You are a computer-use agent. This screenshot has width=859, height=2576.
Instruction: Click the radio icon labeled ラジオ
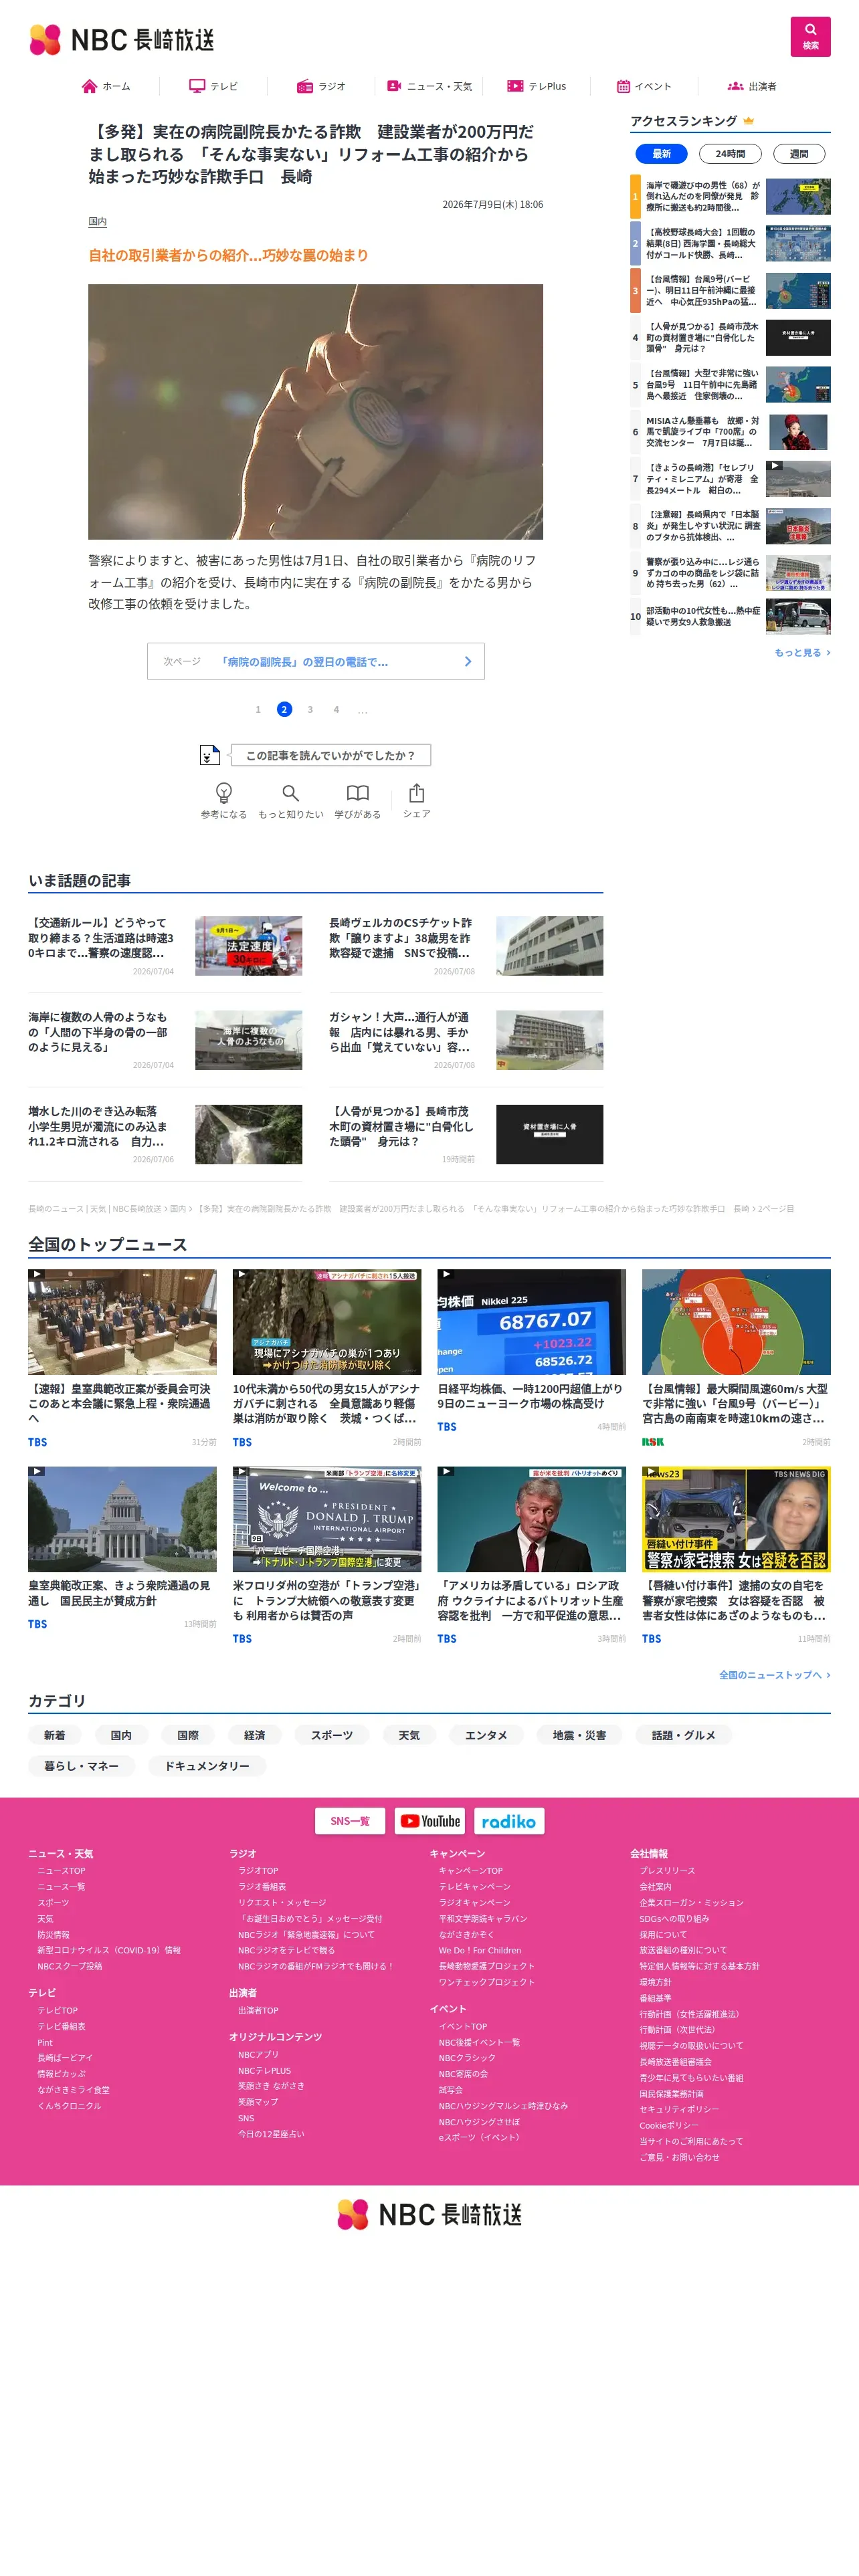coord(305,86)
